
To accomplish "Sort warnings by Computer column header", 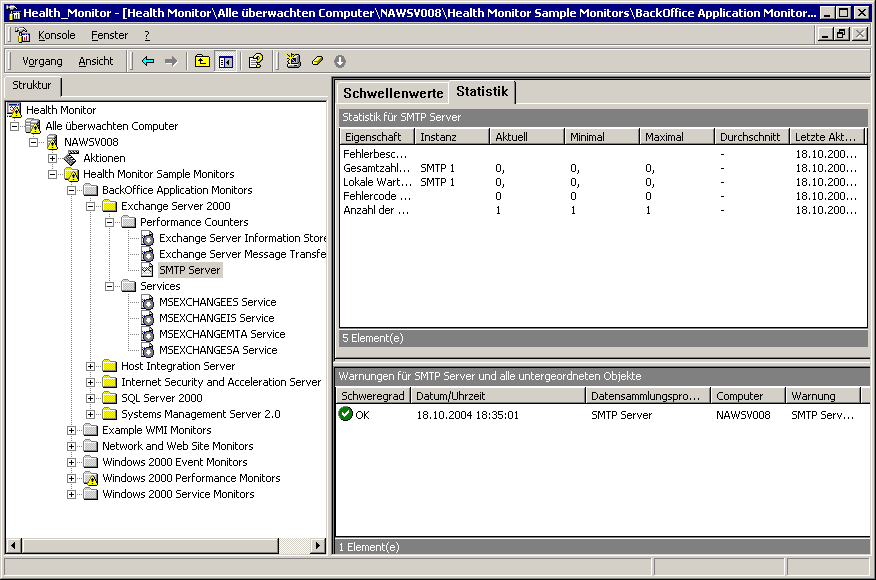I will (x=748, y=396).
